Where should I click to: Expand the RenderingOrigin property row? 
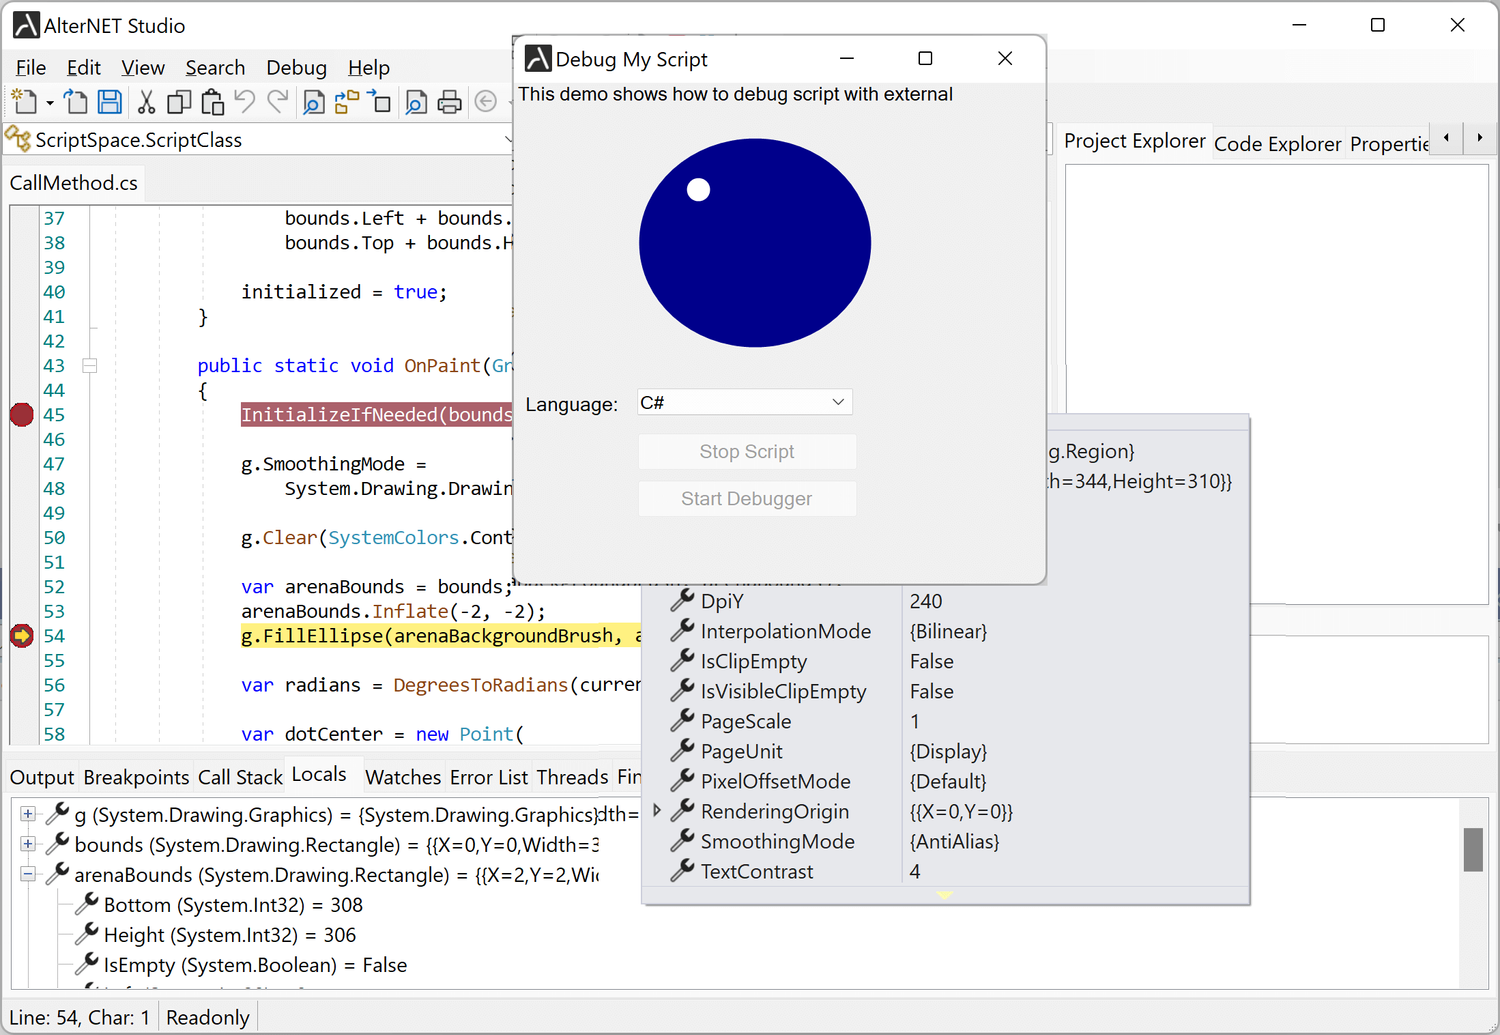pyautogui.click(x=657, y=811)
